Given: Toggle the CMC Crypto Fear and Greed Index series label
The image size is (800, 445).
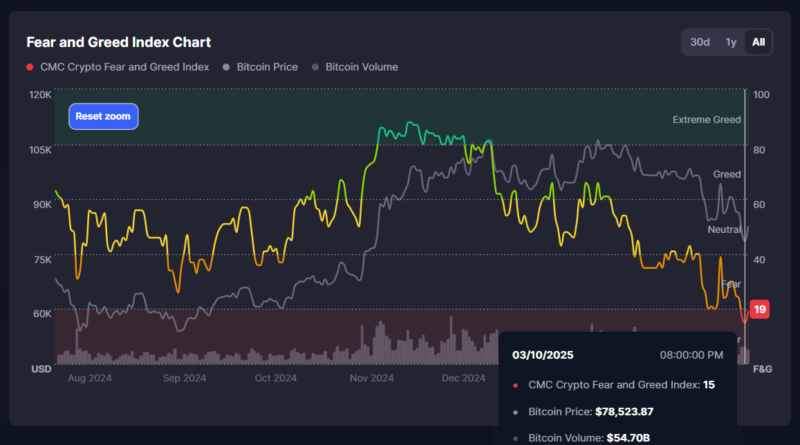Looking at the screenshot, I should coord(124,67).
